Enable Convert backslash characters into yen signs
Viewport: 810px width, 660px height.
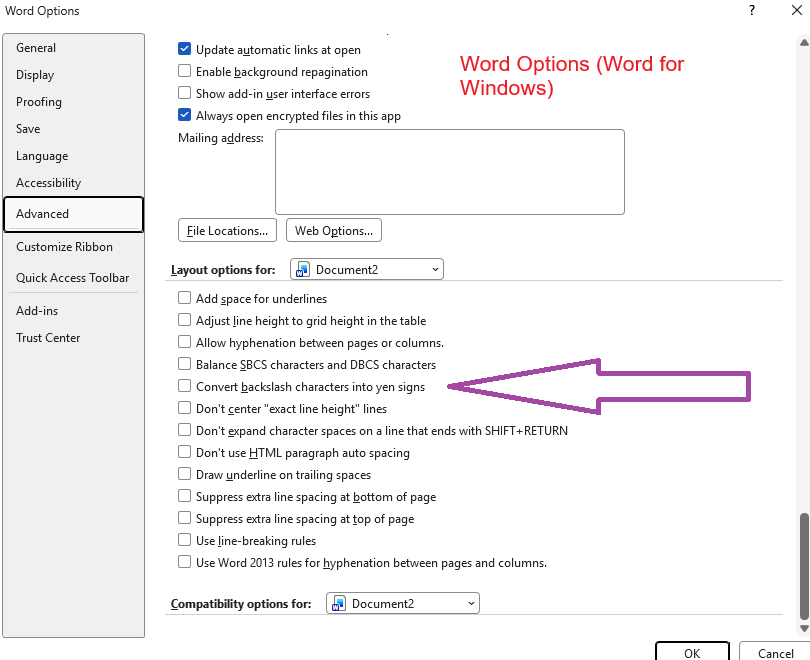pos(184,386)
